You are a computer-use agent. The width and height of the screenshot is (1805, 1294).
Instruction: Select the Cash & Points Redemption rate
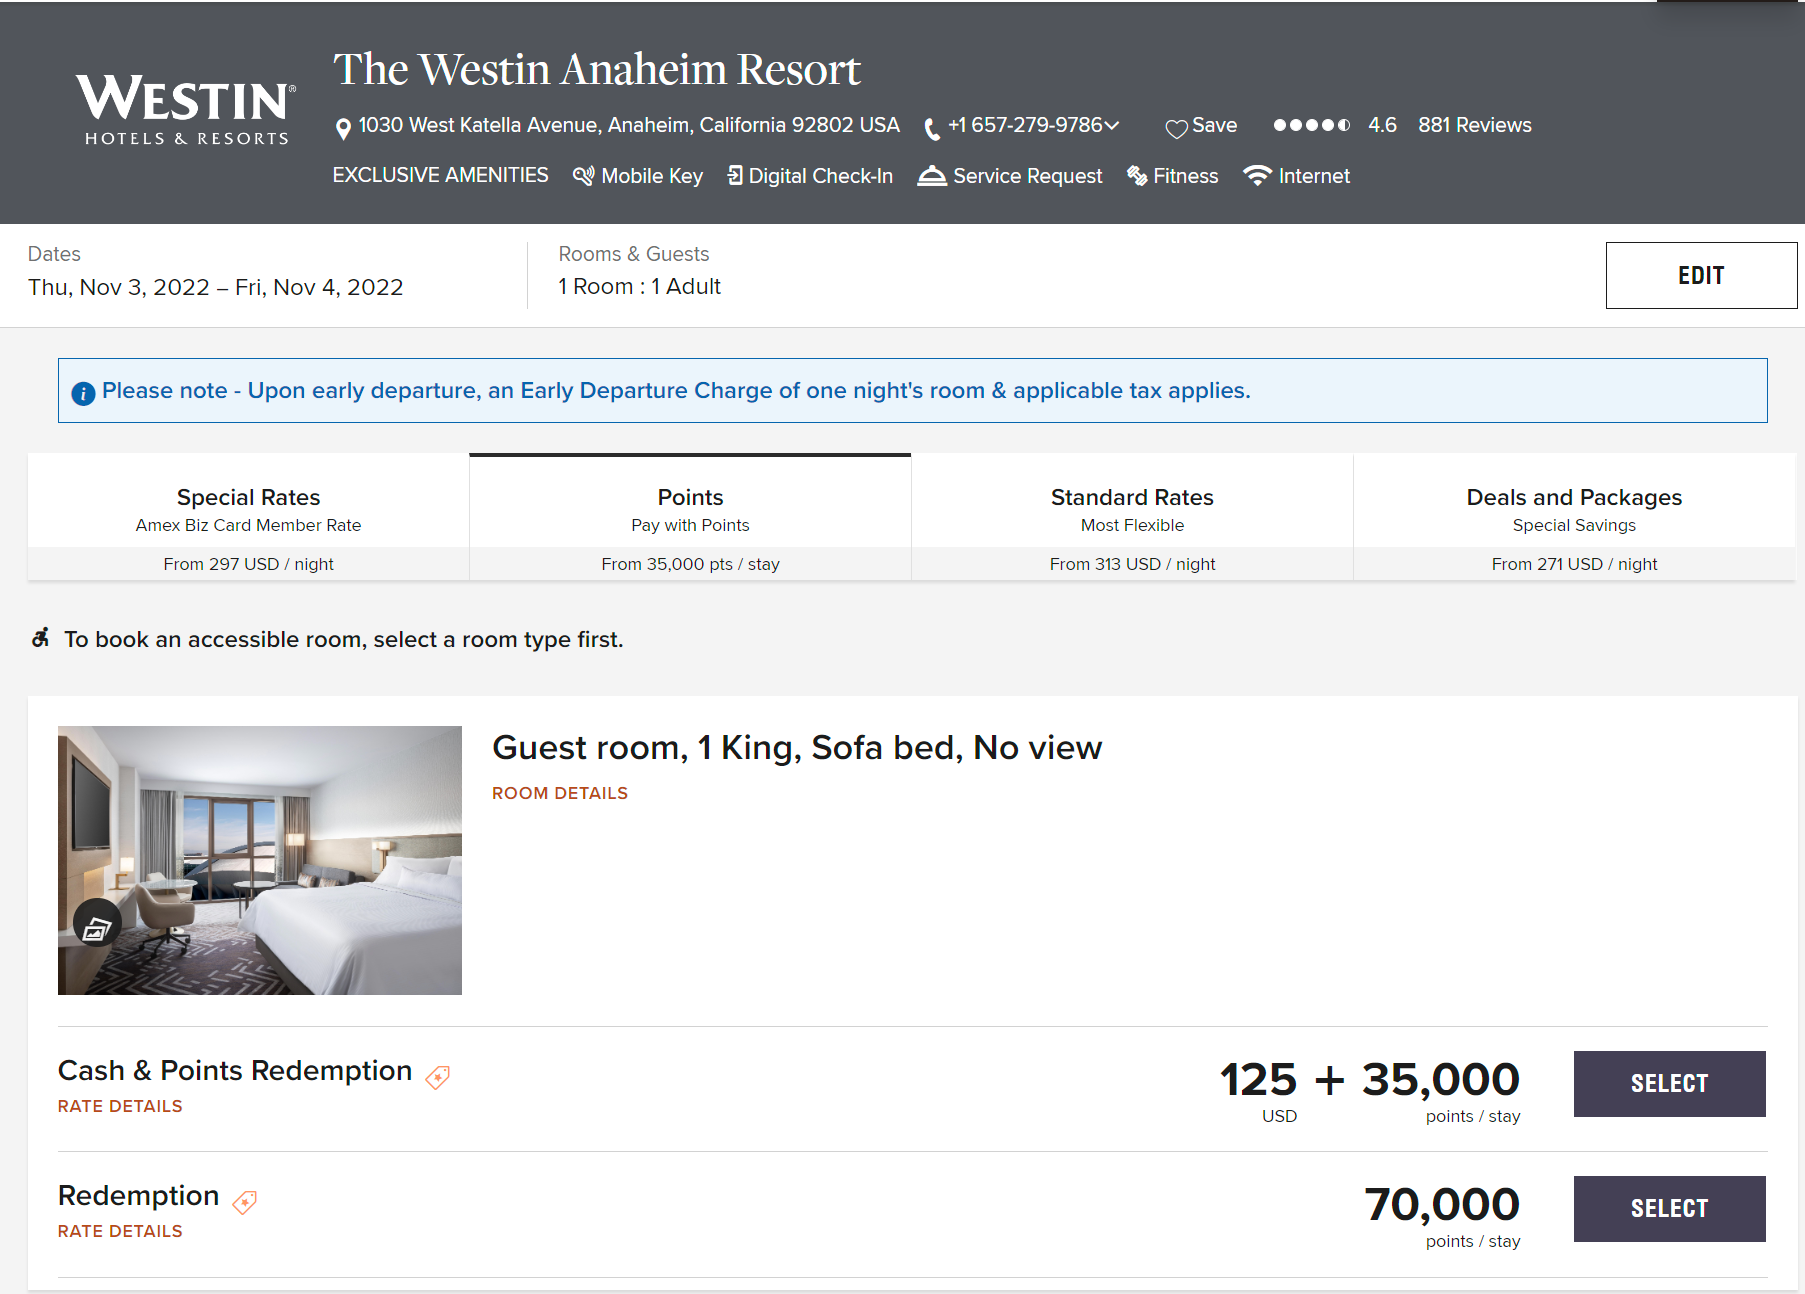pos(1669,1083)
